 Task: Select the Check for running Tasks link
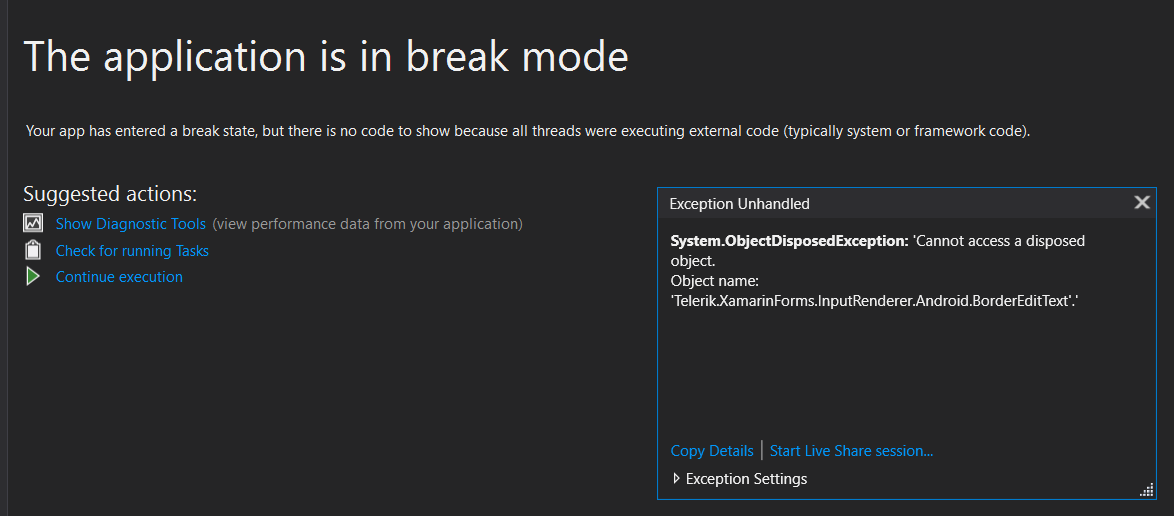pyautogui.click(x=132, y=251)
